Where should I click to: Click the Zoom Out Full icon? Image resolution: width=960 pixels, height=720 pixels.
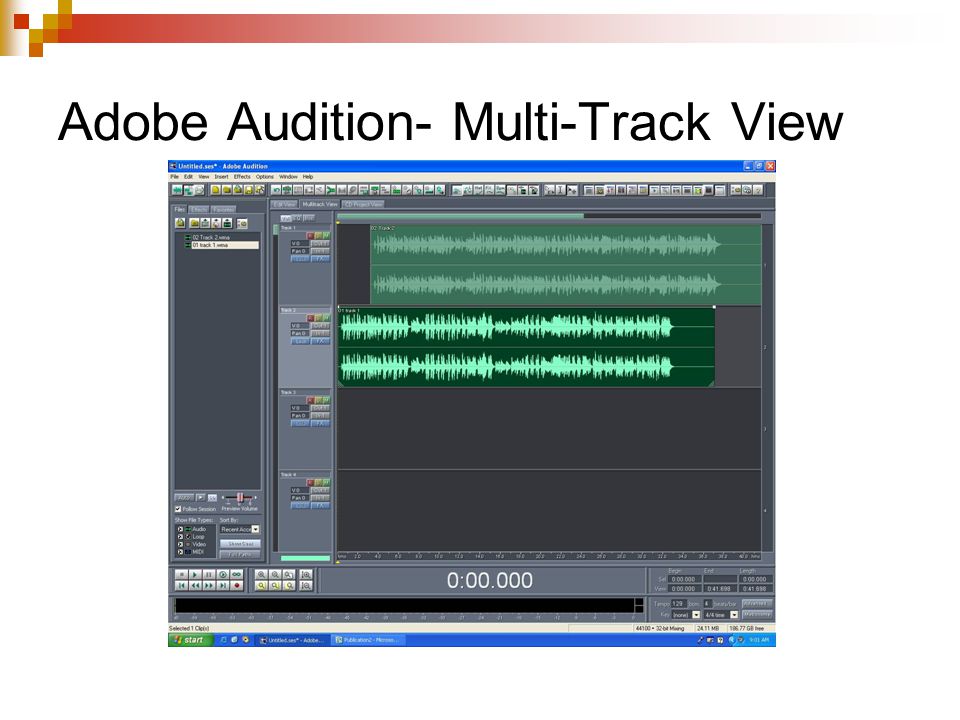pos(289,575)
